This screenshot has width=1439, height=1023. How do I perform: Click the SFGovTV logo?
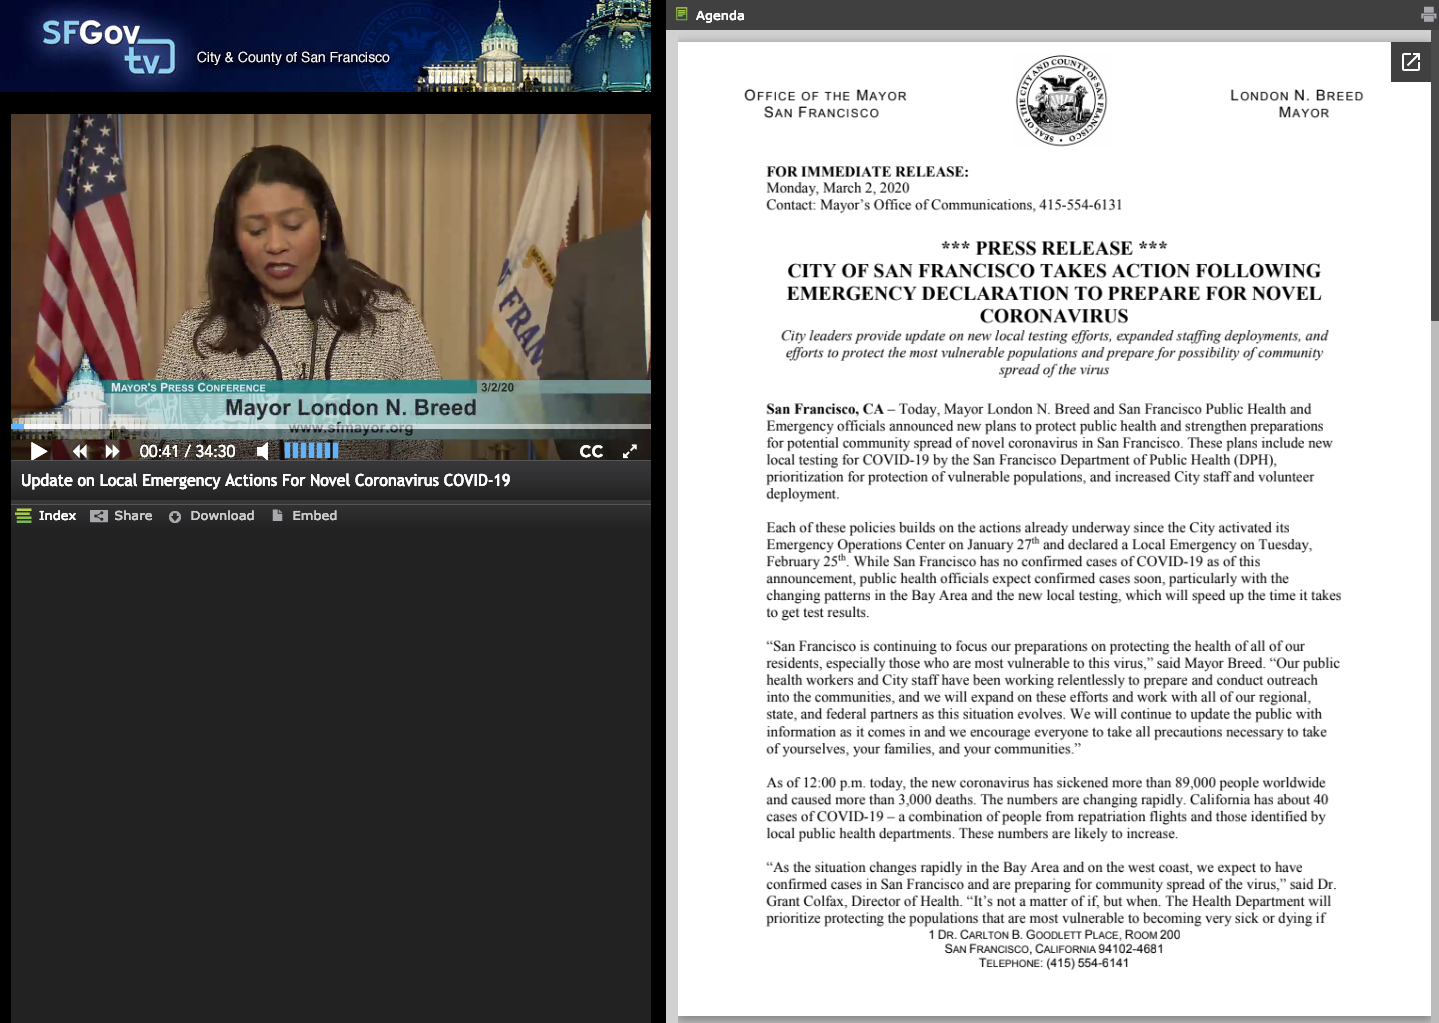click(108, 46)
